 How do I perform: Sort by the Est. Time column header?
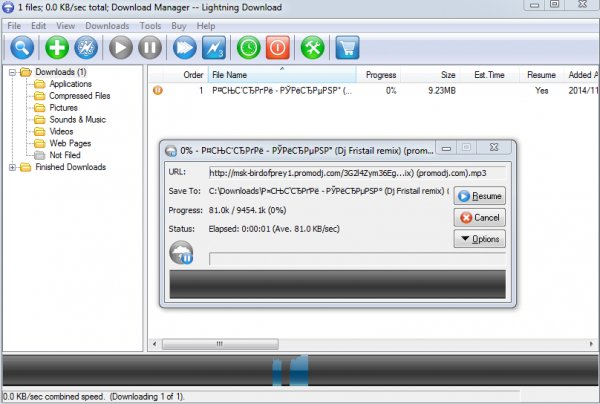tap(489, 75)
